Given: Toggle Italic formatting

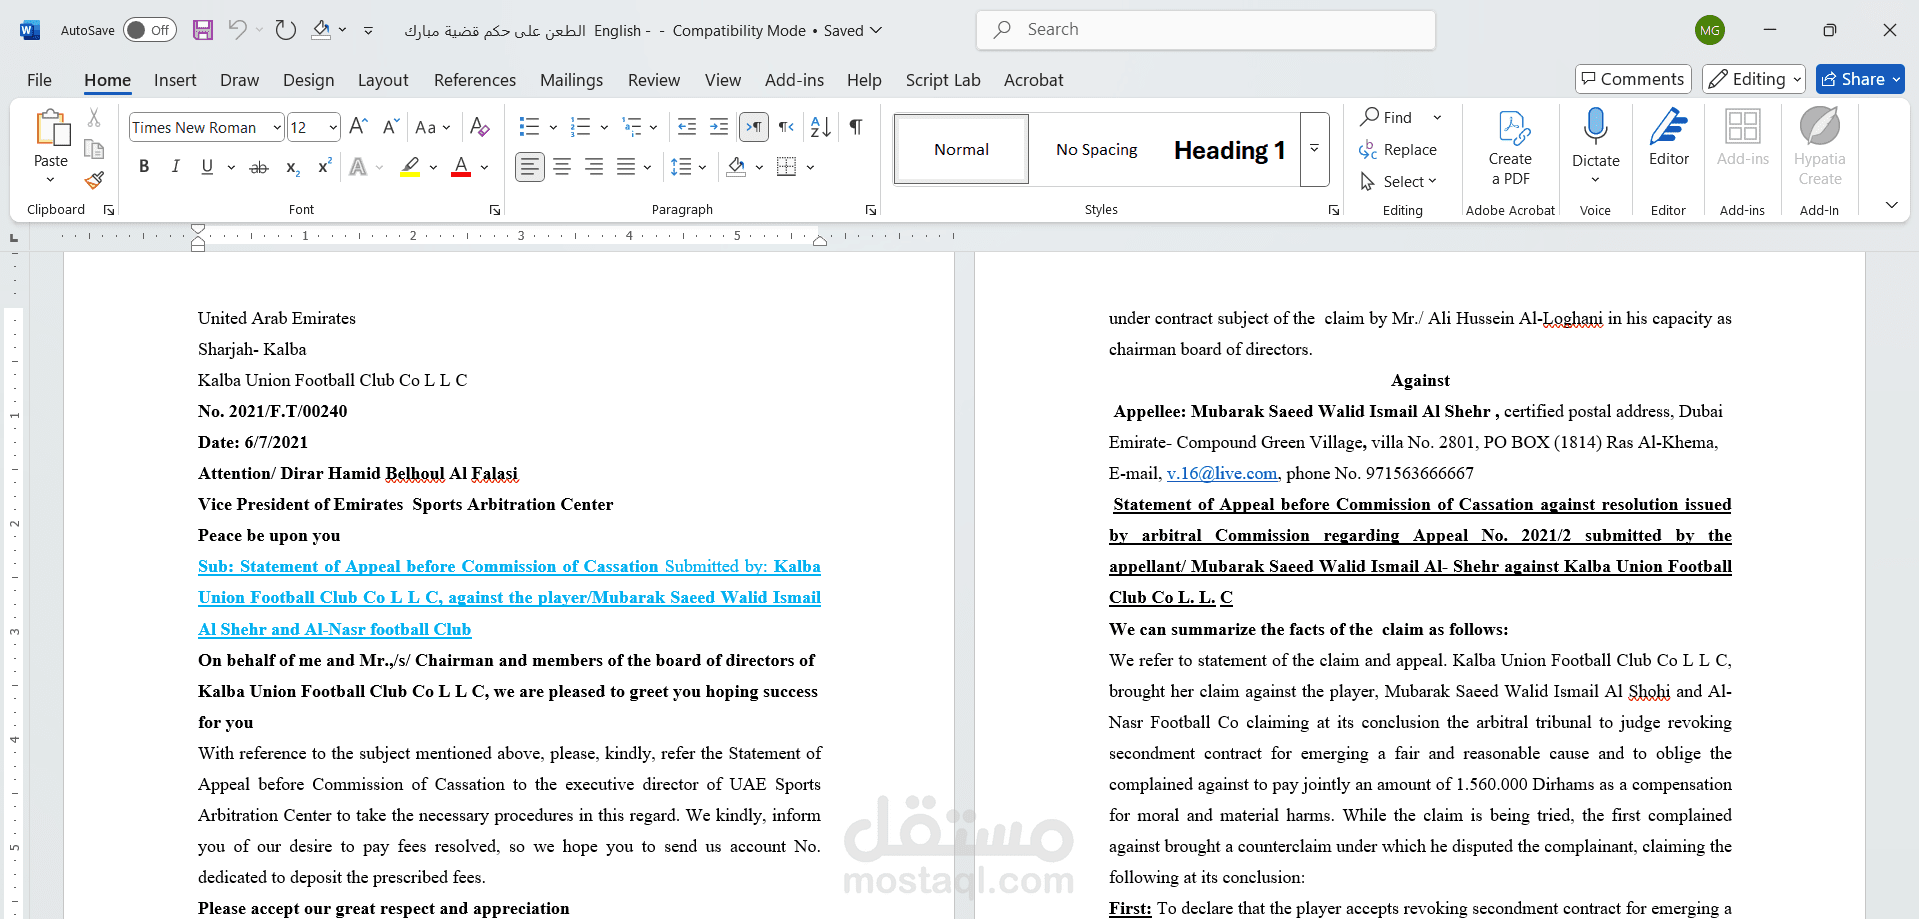Looking at the screenshot, I should (176, 167).
